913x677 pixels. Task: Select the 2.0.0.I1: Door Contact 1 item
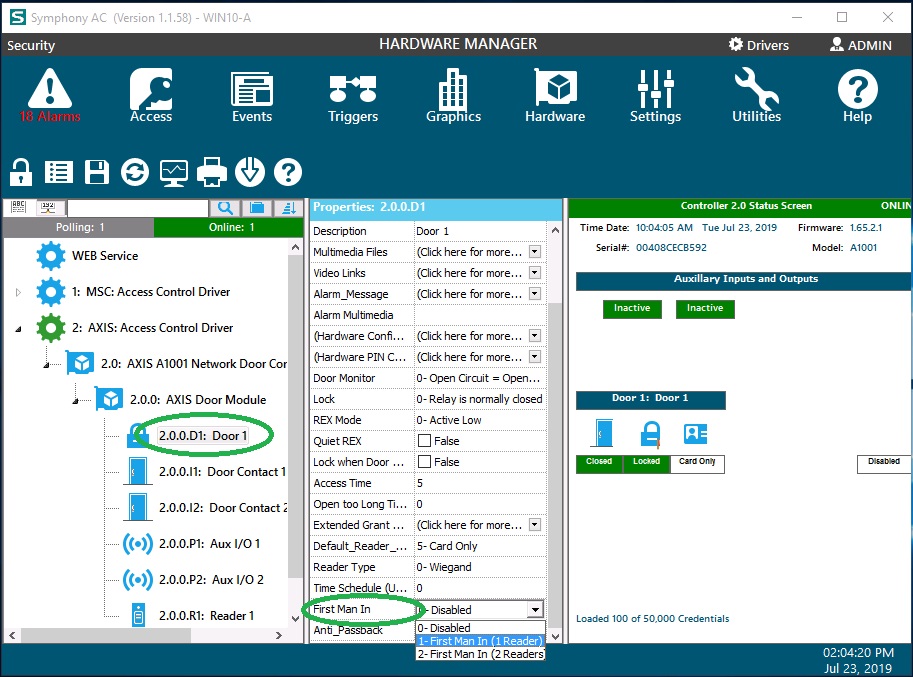pos(222,472)
